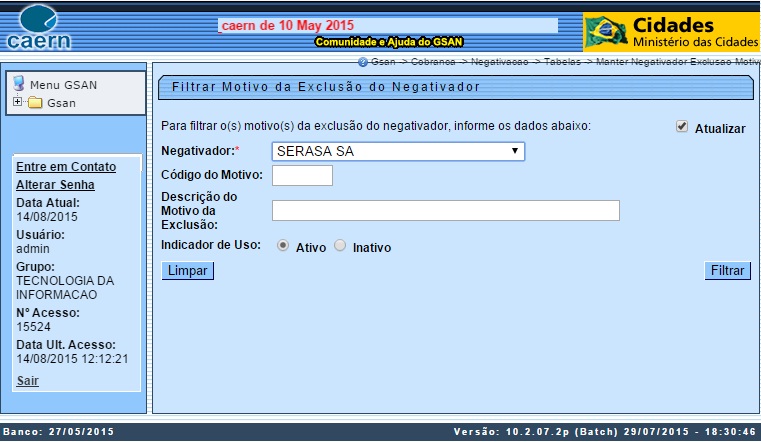Screen dimensions: 761x442
Task: Open the Alterar Senha link
Action: point(55,184)
